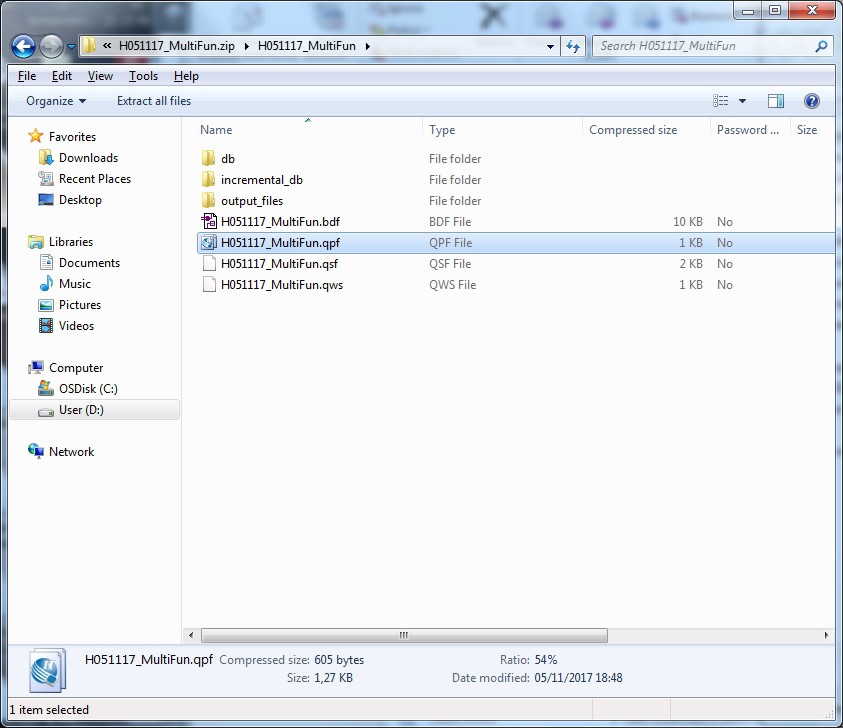Toggle the preview pane button
Viewport: 843px width, 728px height.
[x=776, y=101]
